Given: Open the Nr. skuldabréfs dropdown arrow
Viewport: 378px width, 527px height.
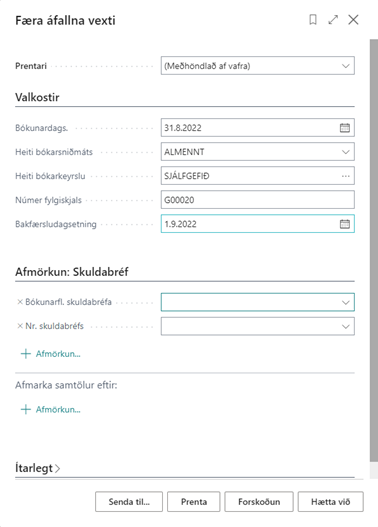Looking at the screenshot, I should click(x=345, y=326).
